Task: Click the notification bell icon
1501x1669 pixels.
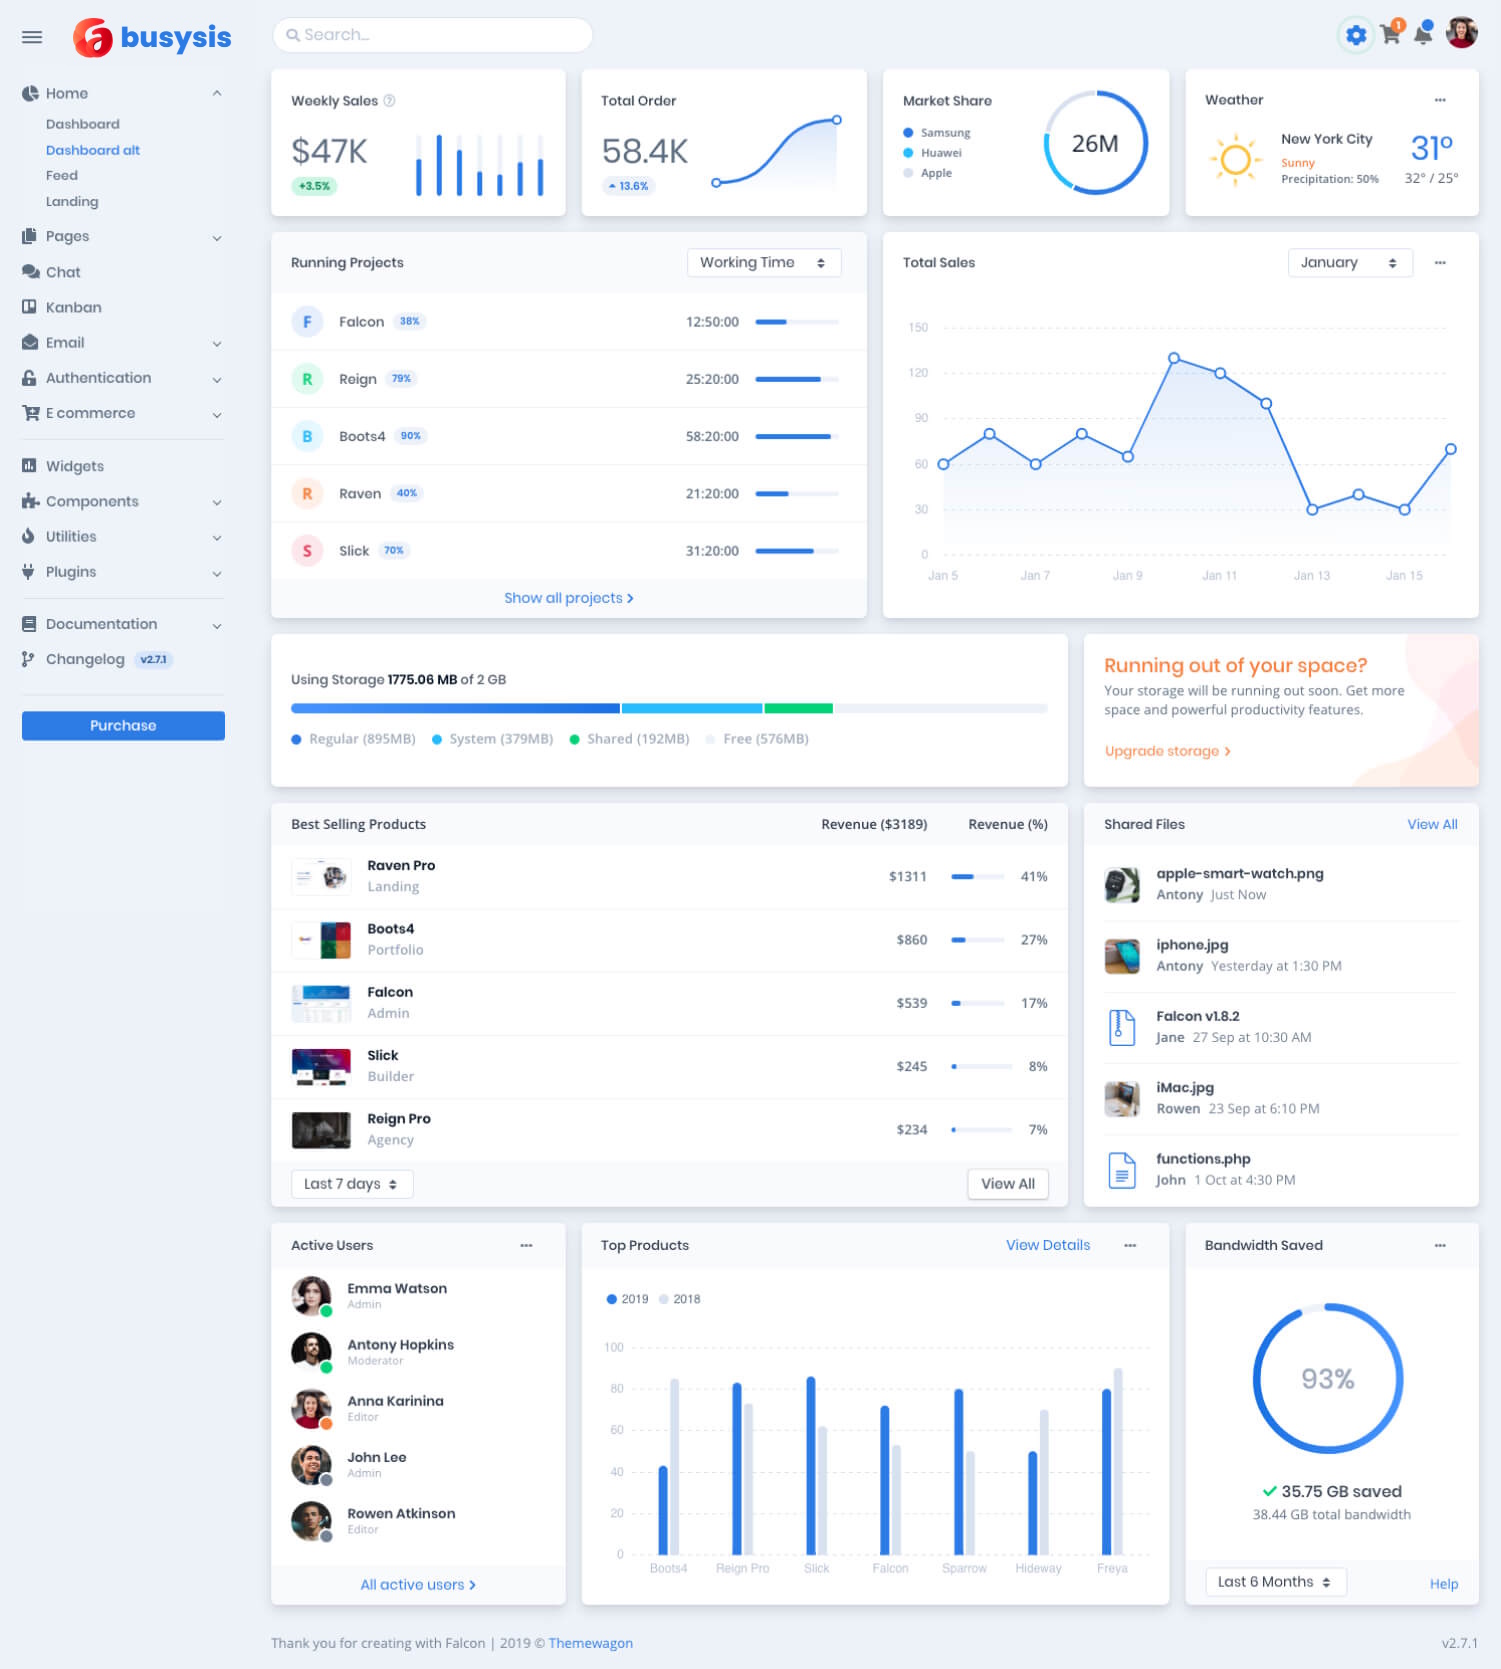Action: pos(1422,36)
